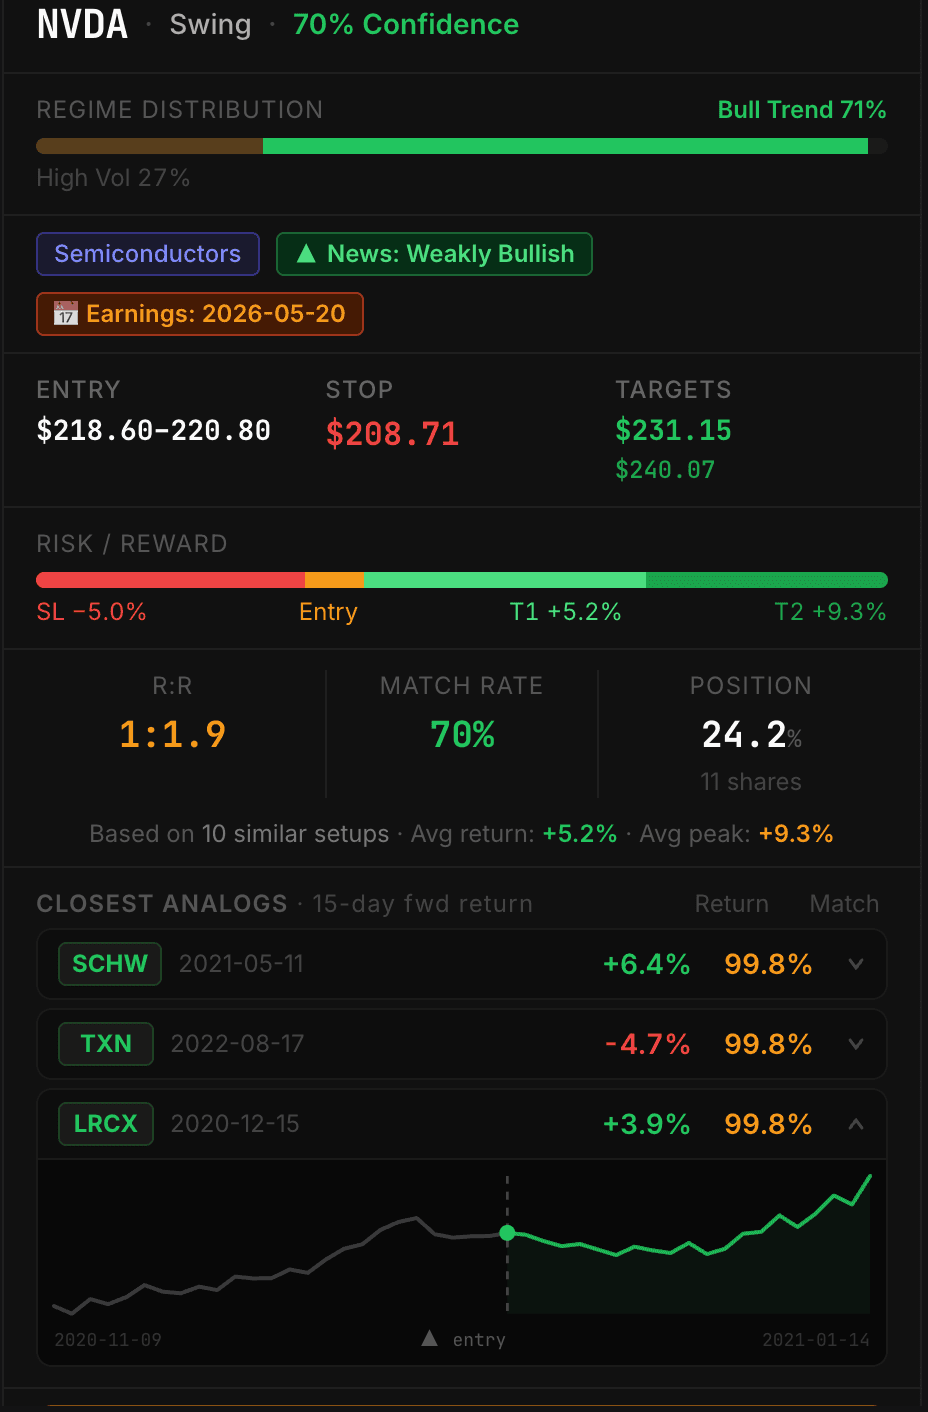The image size is (928, 1412).
Task: Click the first target $231.15
Action: (x=673, y=431)
